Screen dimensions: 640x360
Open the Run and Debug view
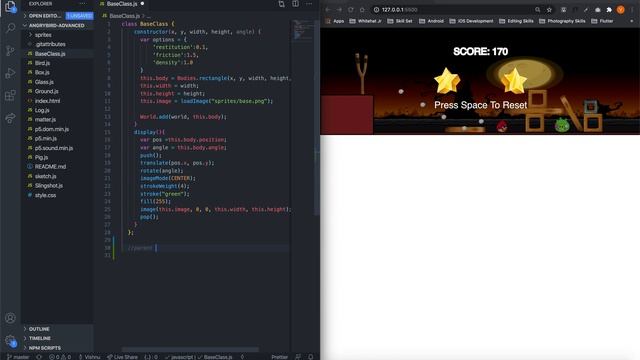[10, 73]
